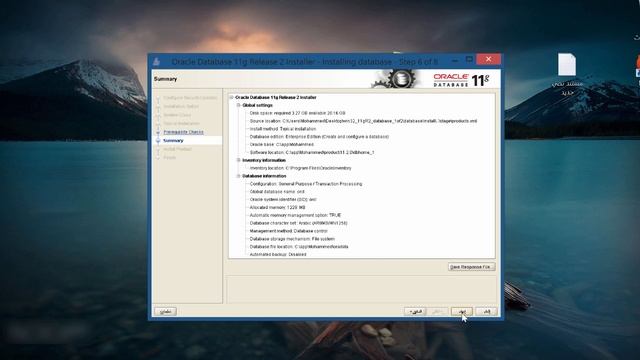Click the Save Response File button
The image size is (640, 360).
[x=471, y=267]
